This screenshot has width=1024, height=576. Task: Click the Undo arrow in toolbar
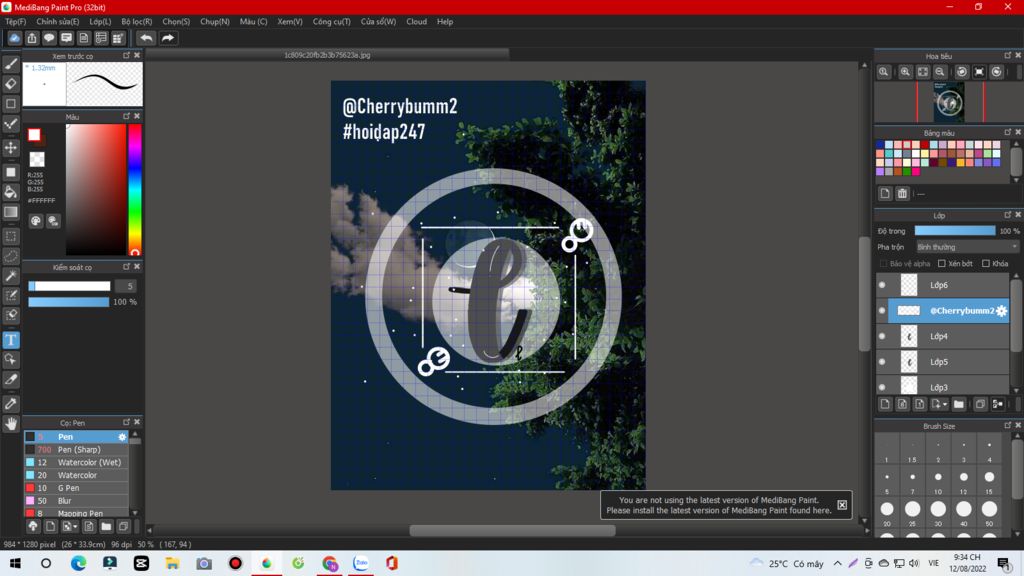coord(146,38)
